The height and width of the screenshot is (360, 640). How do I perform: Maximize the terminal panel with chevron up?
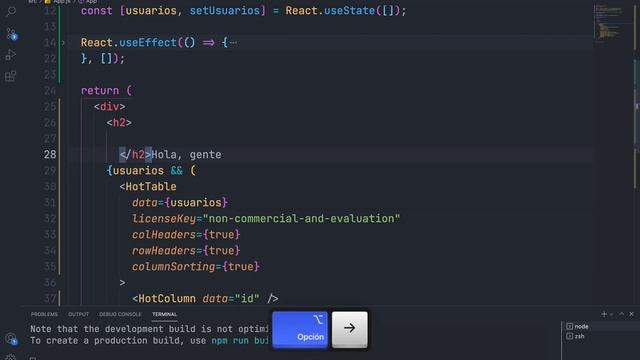622,314
